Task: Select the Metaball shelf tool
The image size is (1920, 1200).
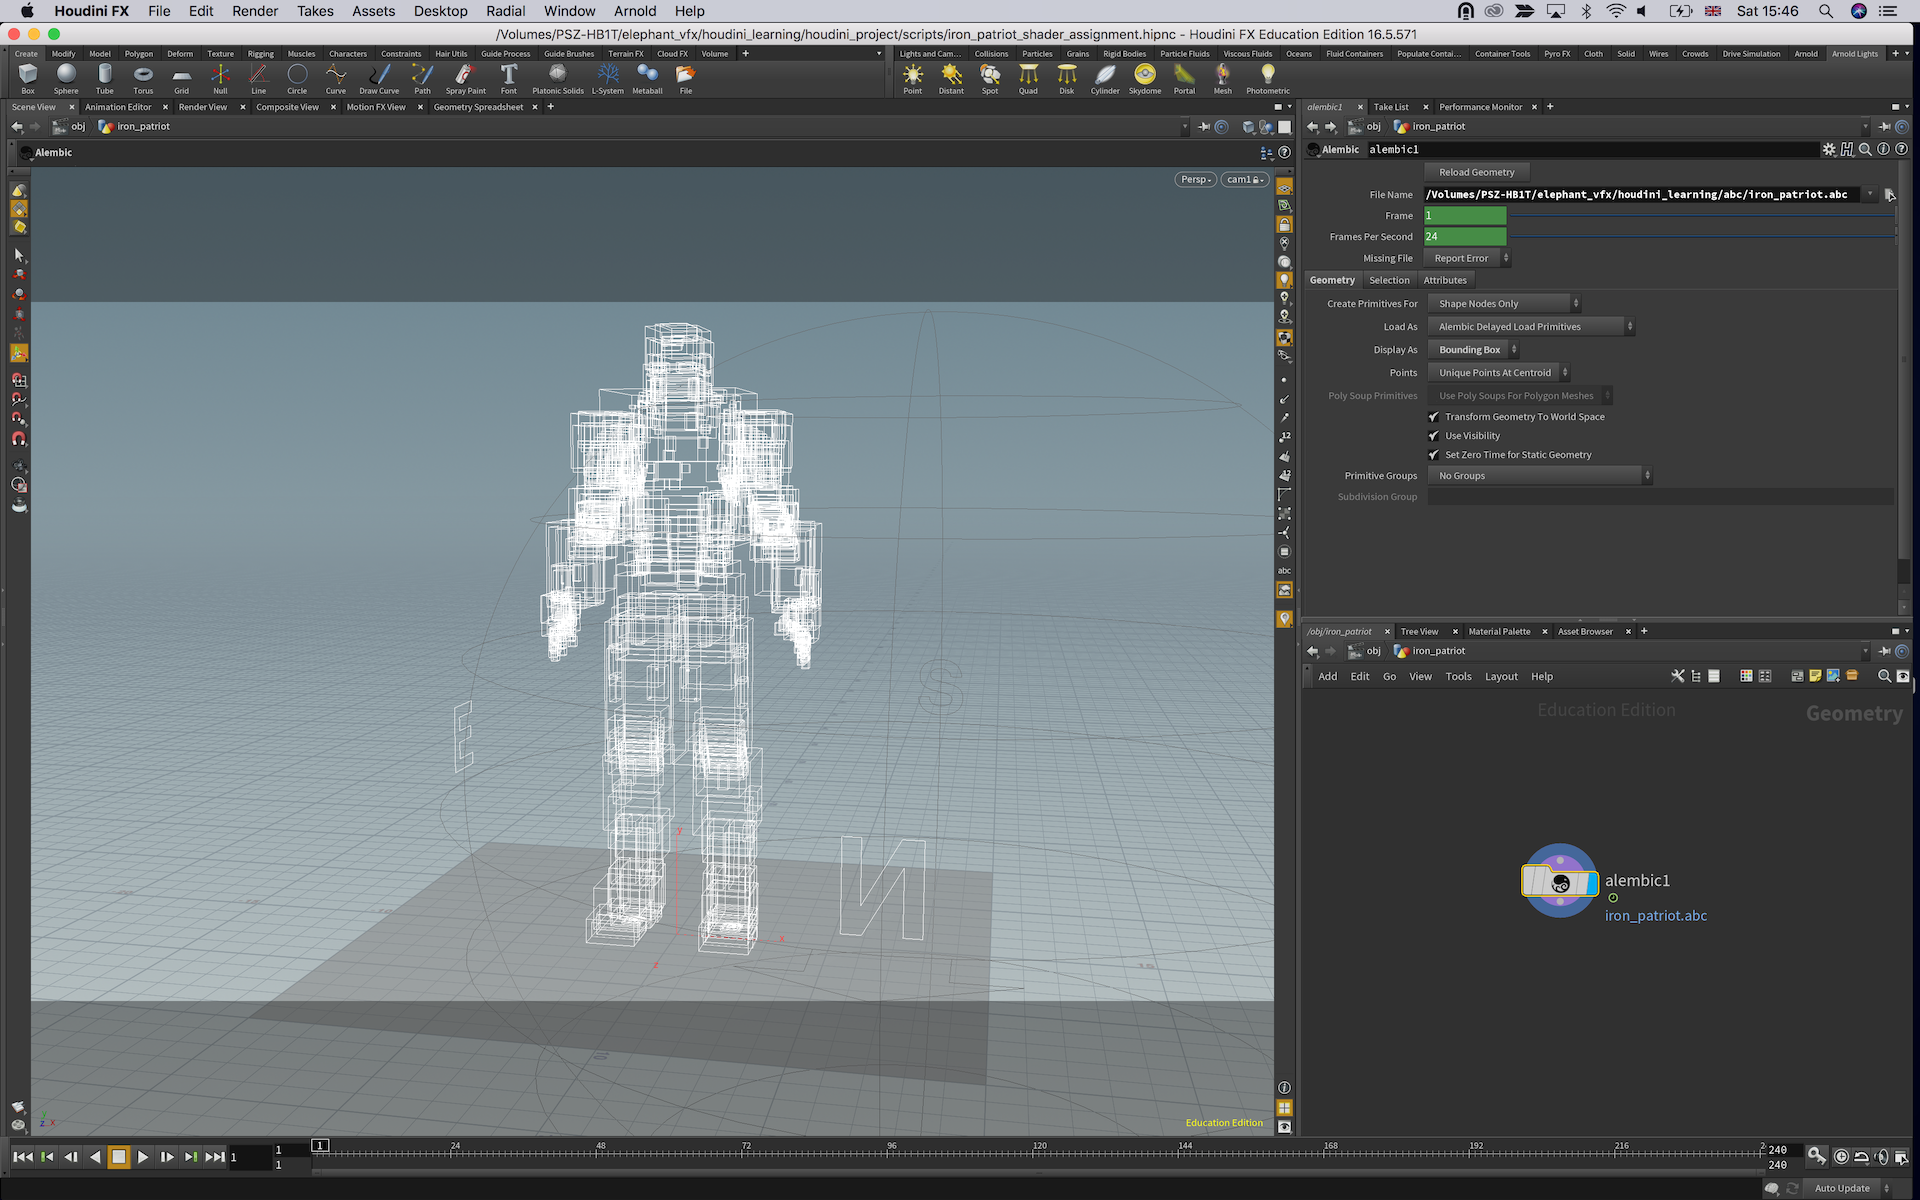Action: pos(647,78)
